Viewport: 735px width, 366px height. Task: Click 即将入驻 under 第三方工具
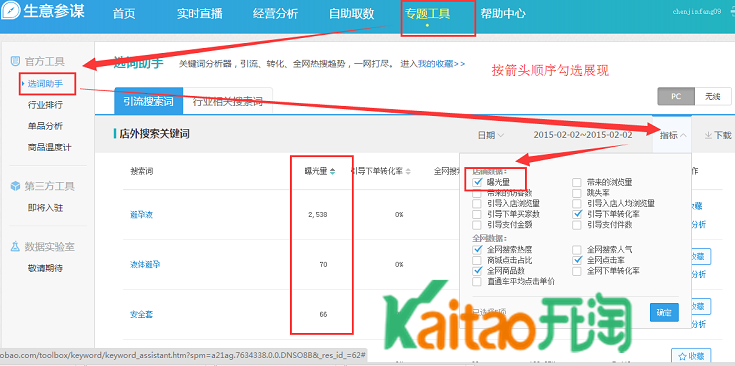click(45, 208)
